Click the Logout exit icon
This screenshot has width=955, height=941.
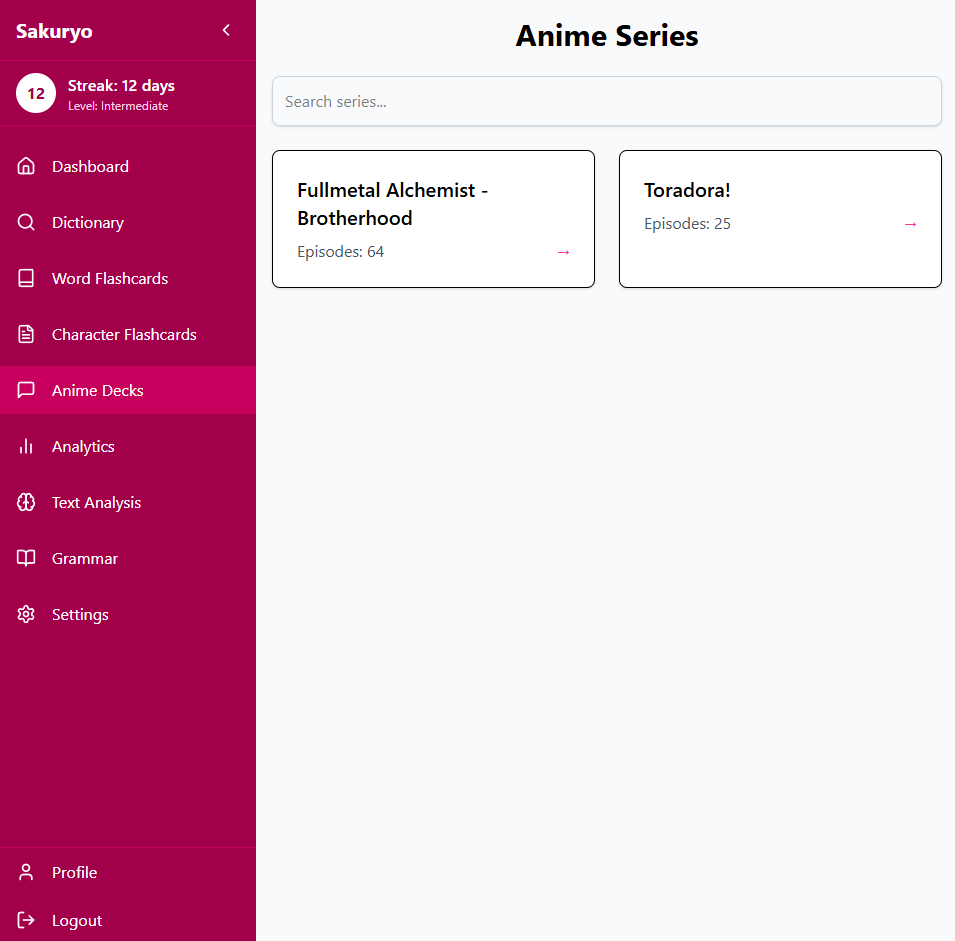pos(26,920)
